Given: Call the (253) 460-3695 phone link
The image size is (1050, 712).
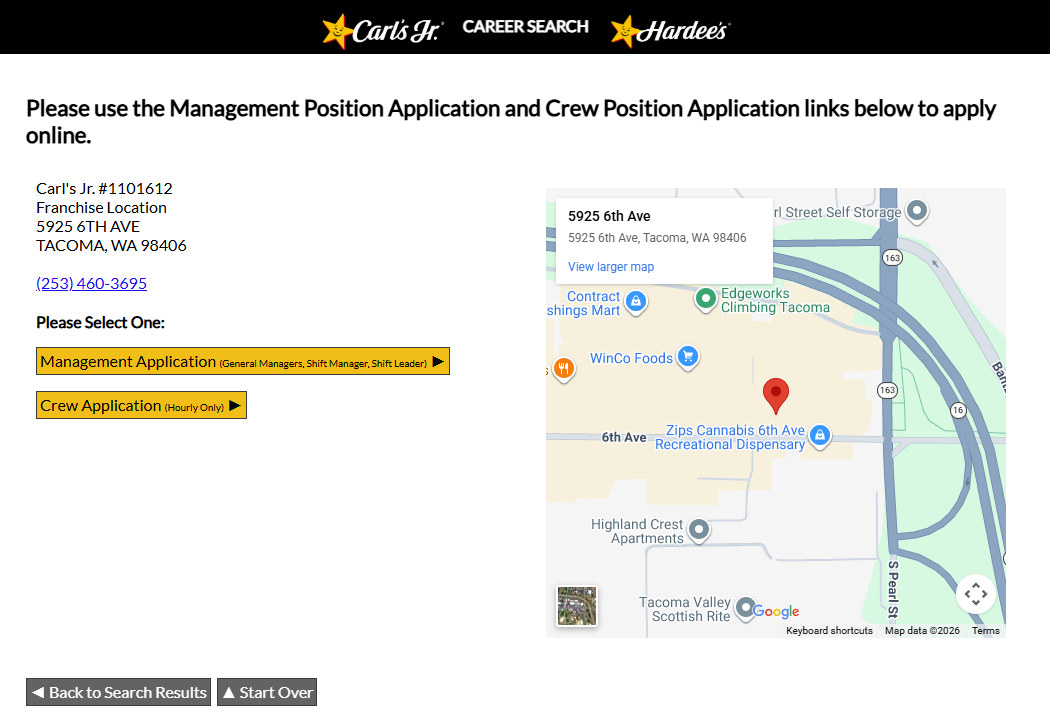Looking at the screenshot, I should tap(92, 283).
